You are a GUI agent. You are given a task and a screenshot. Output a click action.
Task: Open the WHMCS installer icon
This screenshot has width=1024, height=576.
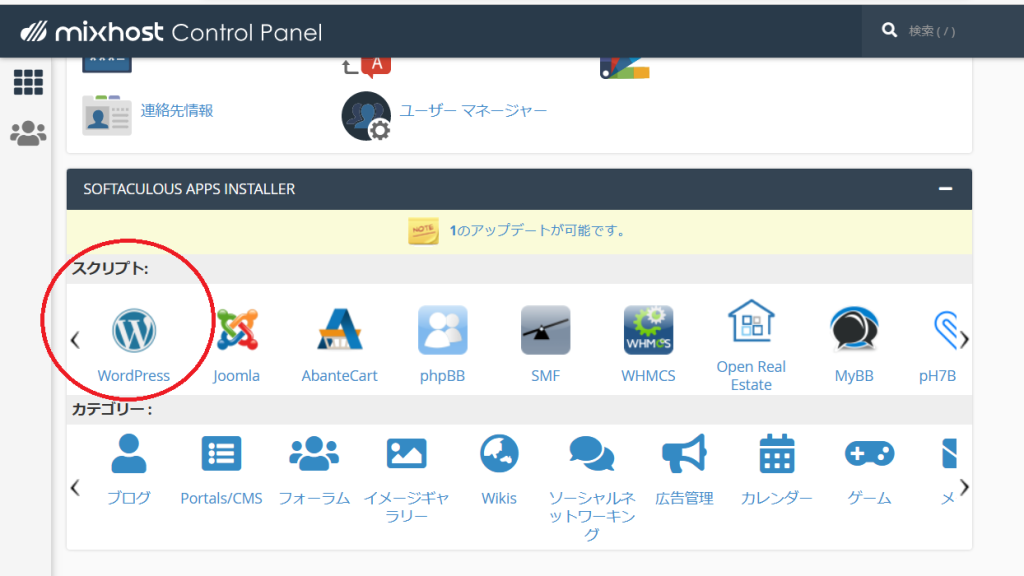click(648, 331)
